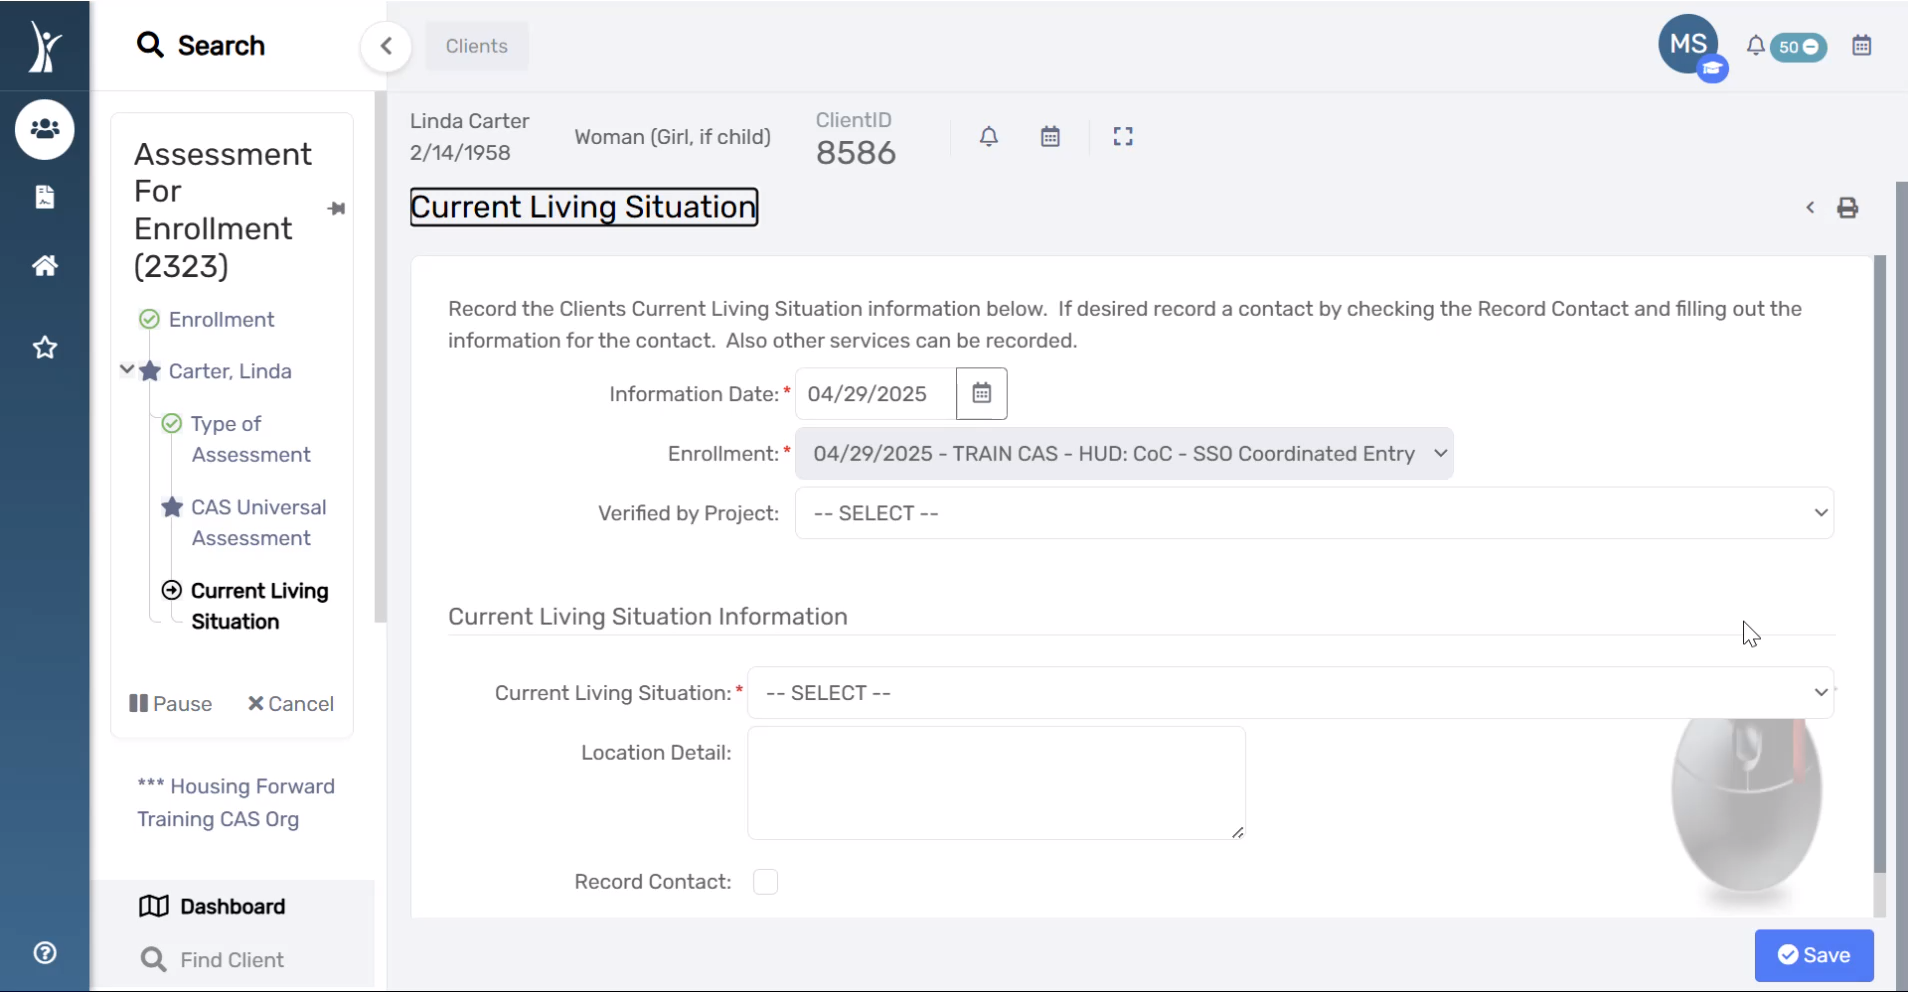Click client alerts bell next to ClientID
1908x992 pixels.
click(988, 137)
